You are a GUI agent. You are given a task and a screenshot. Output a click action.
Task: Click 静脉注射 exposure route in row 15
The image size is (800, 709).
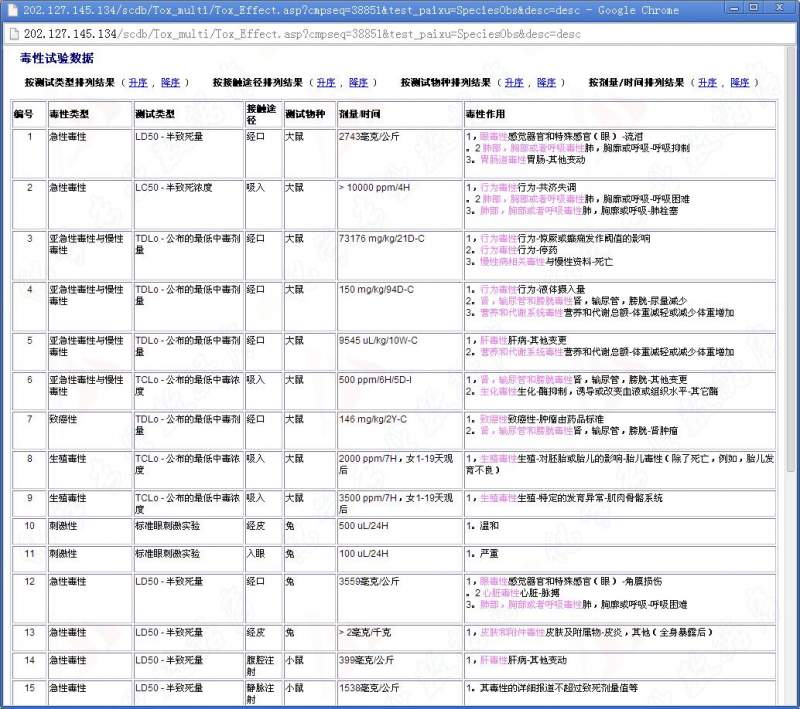[260, 694]
